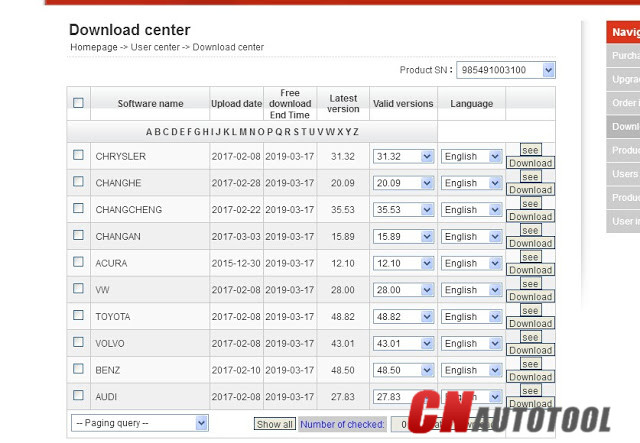Screen dimensions: 640x443
Task: Open Users item in navigation sidebar
Action: 623,174
